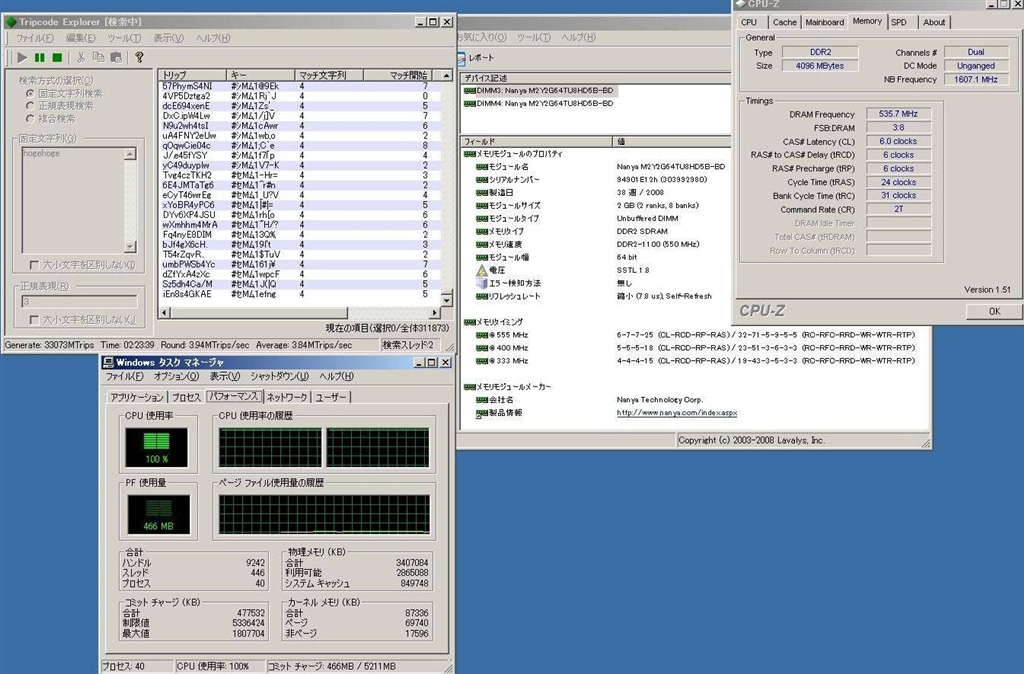The height and width of the screenshot is (674, 1024).
Task: Click the results list scroll-down arrow
Action: pyautogui.click(x=448, y=301)
